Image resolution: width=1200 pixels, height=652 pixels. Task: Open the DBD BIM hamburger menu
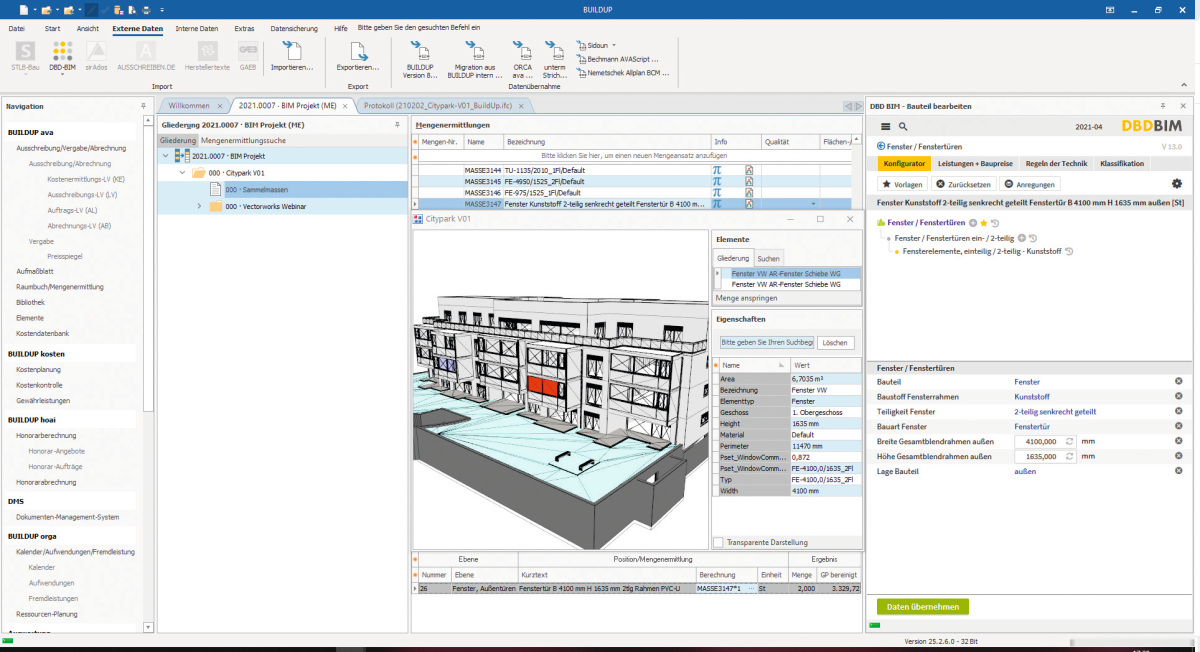pyautogui.click(x=885, y=127)
